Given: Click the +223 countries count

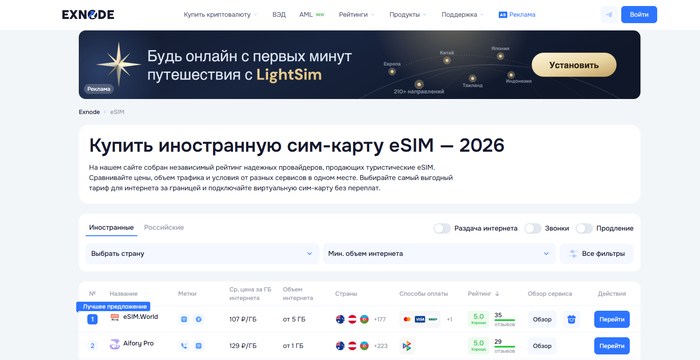Looking at the screenshot, I should [380, 346].
